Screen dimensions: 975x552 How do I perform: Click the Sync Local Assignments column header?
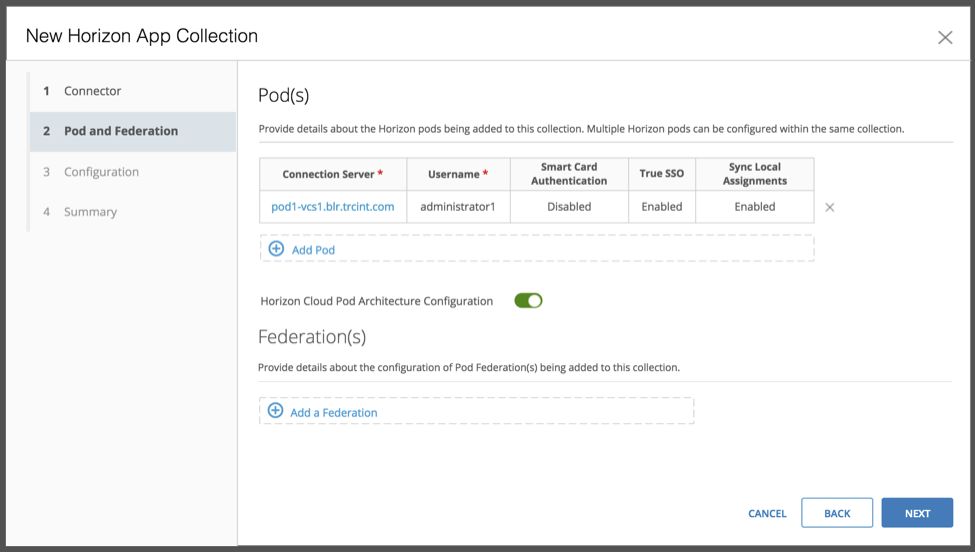(755, 174)
